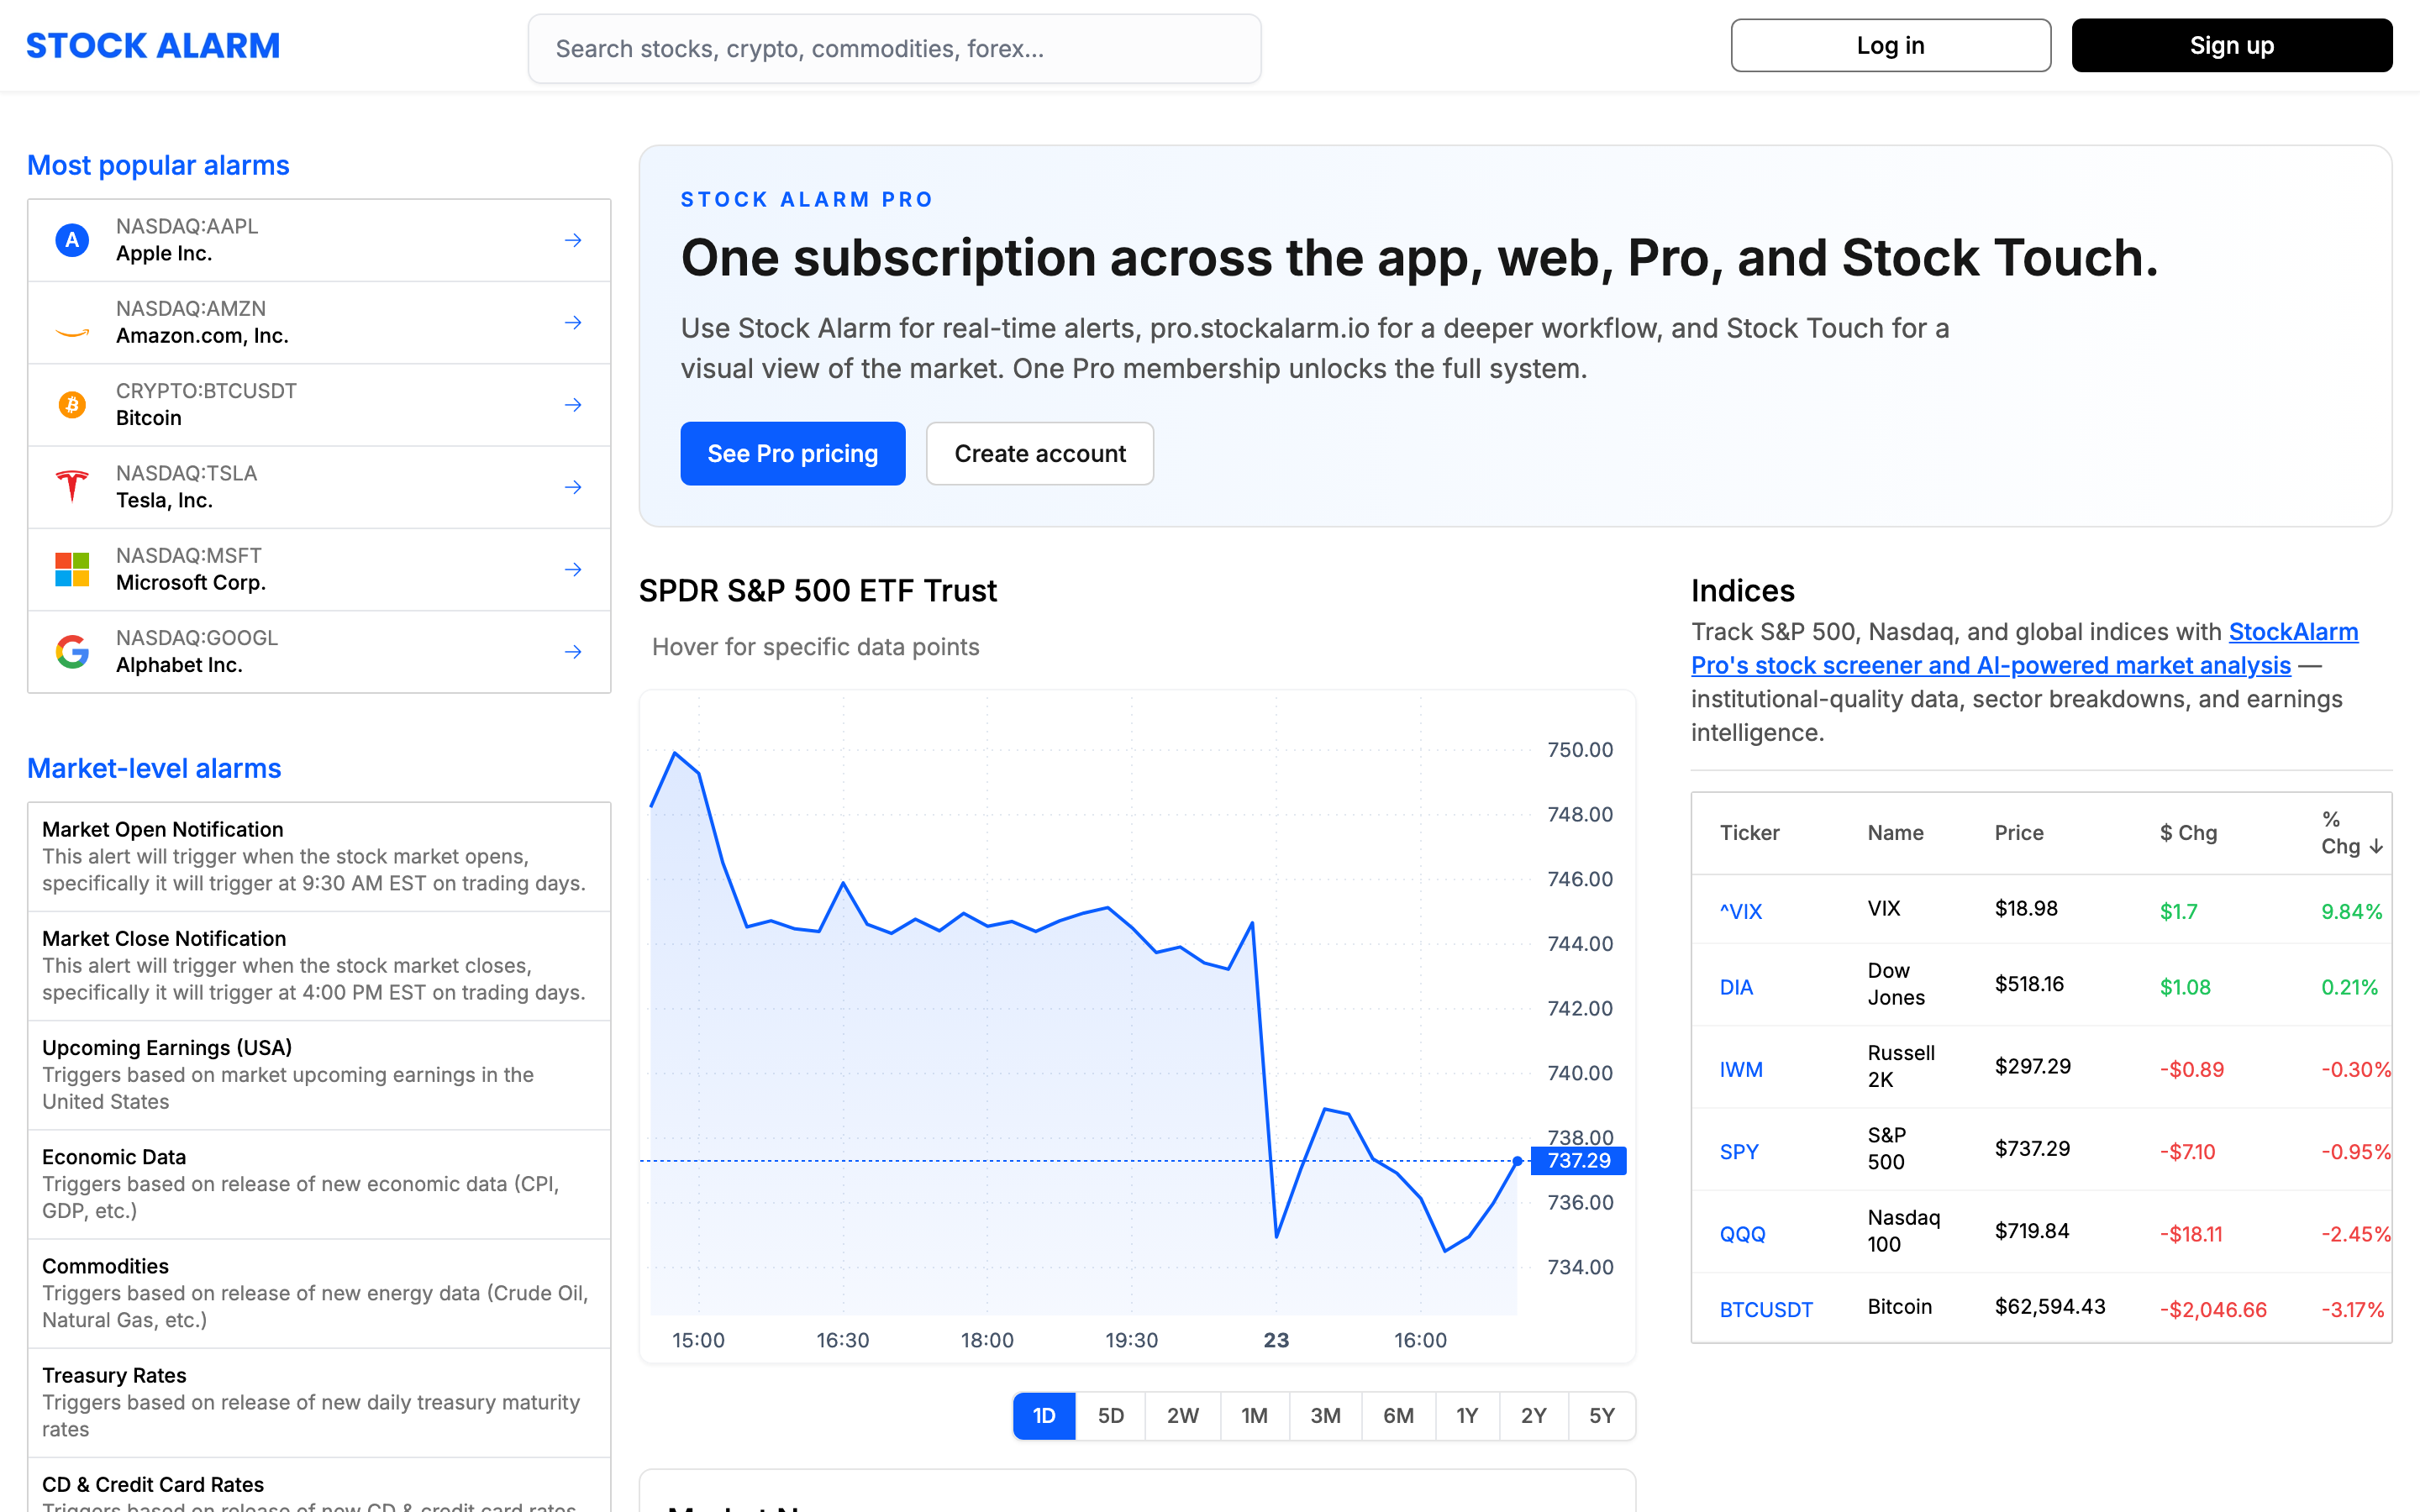2420x1512 pixels.
Task: Switch chart to 2W range
Action: tap(1183, 1416)
